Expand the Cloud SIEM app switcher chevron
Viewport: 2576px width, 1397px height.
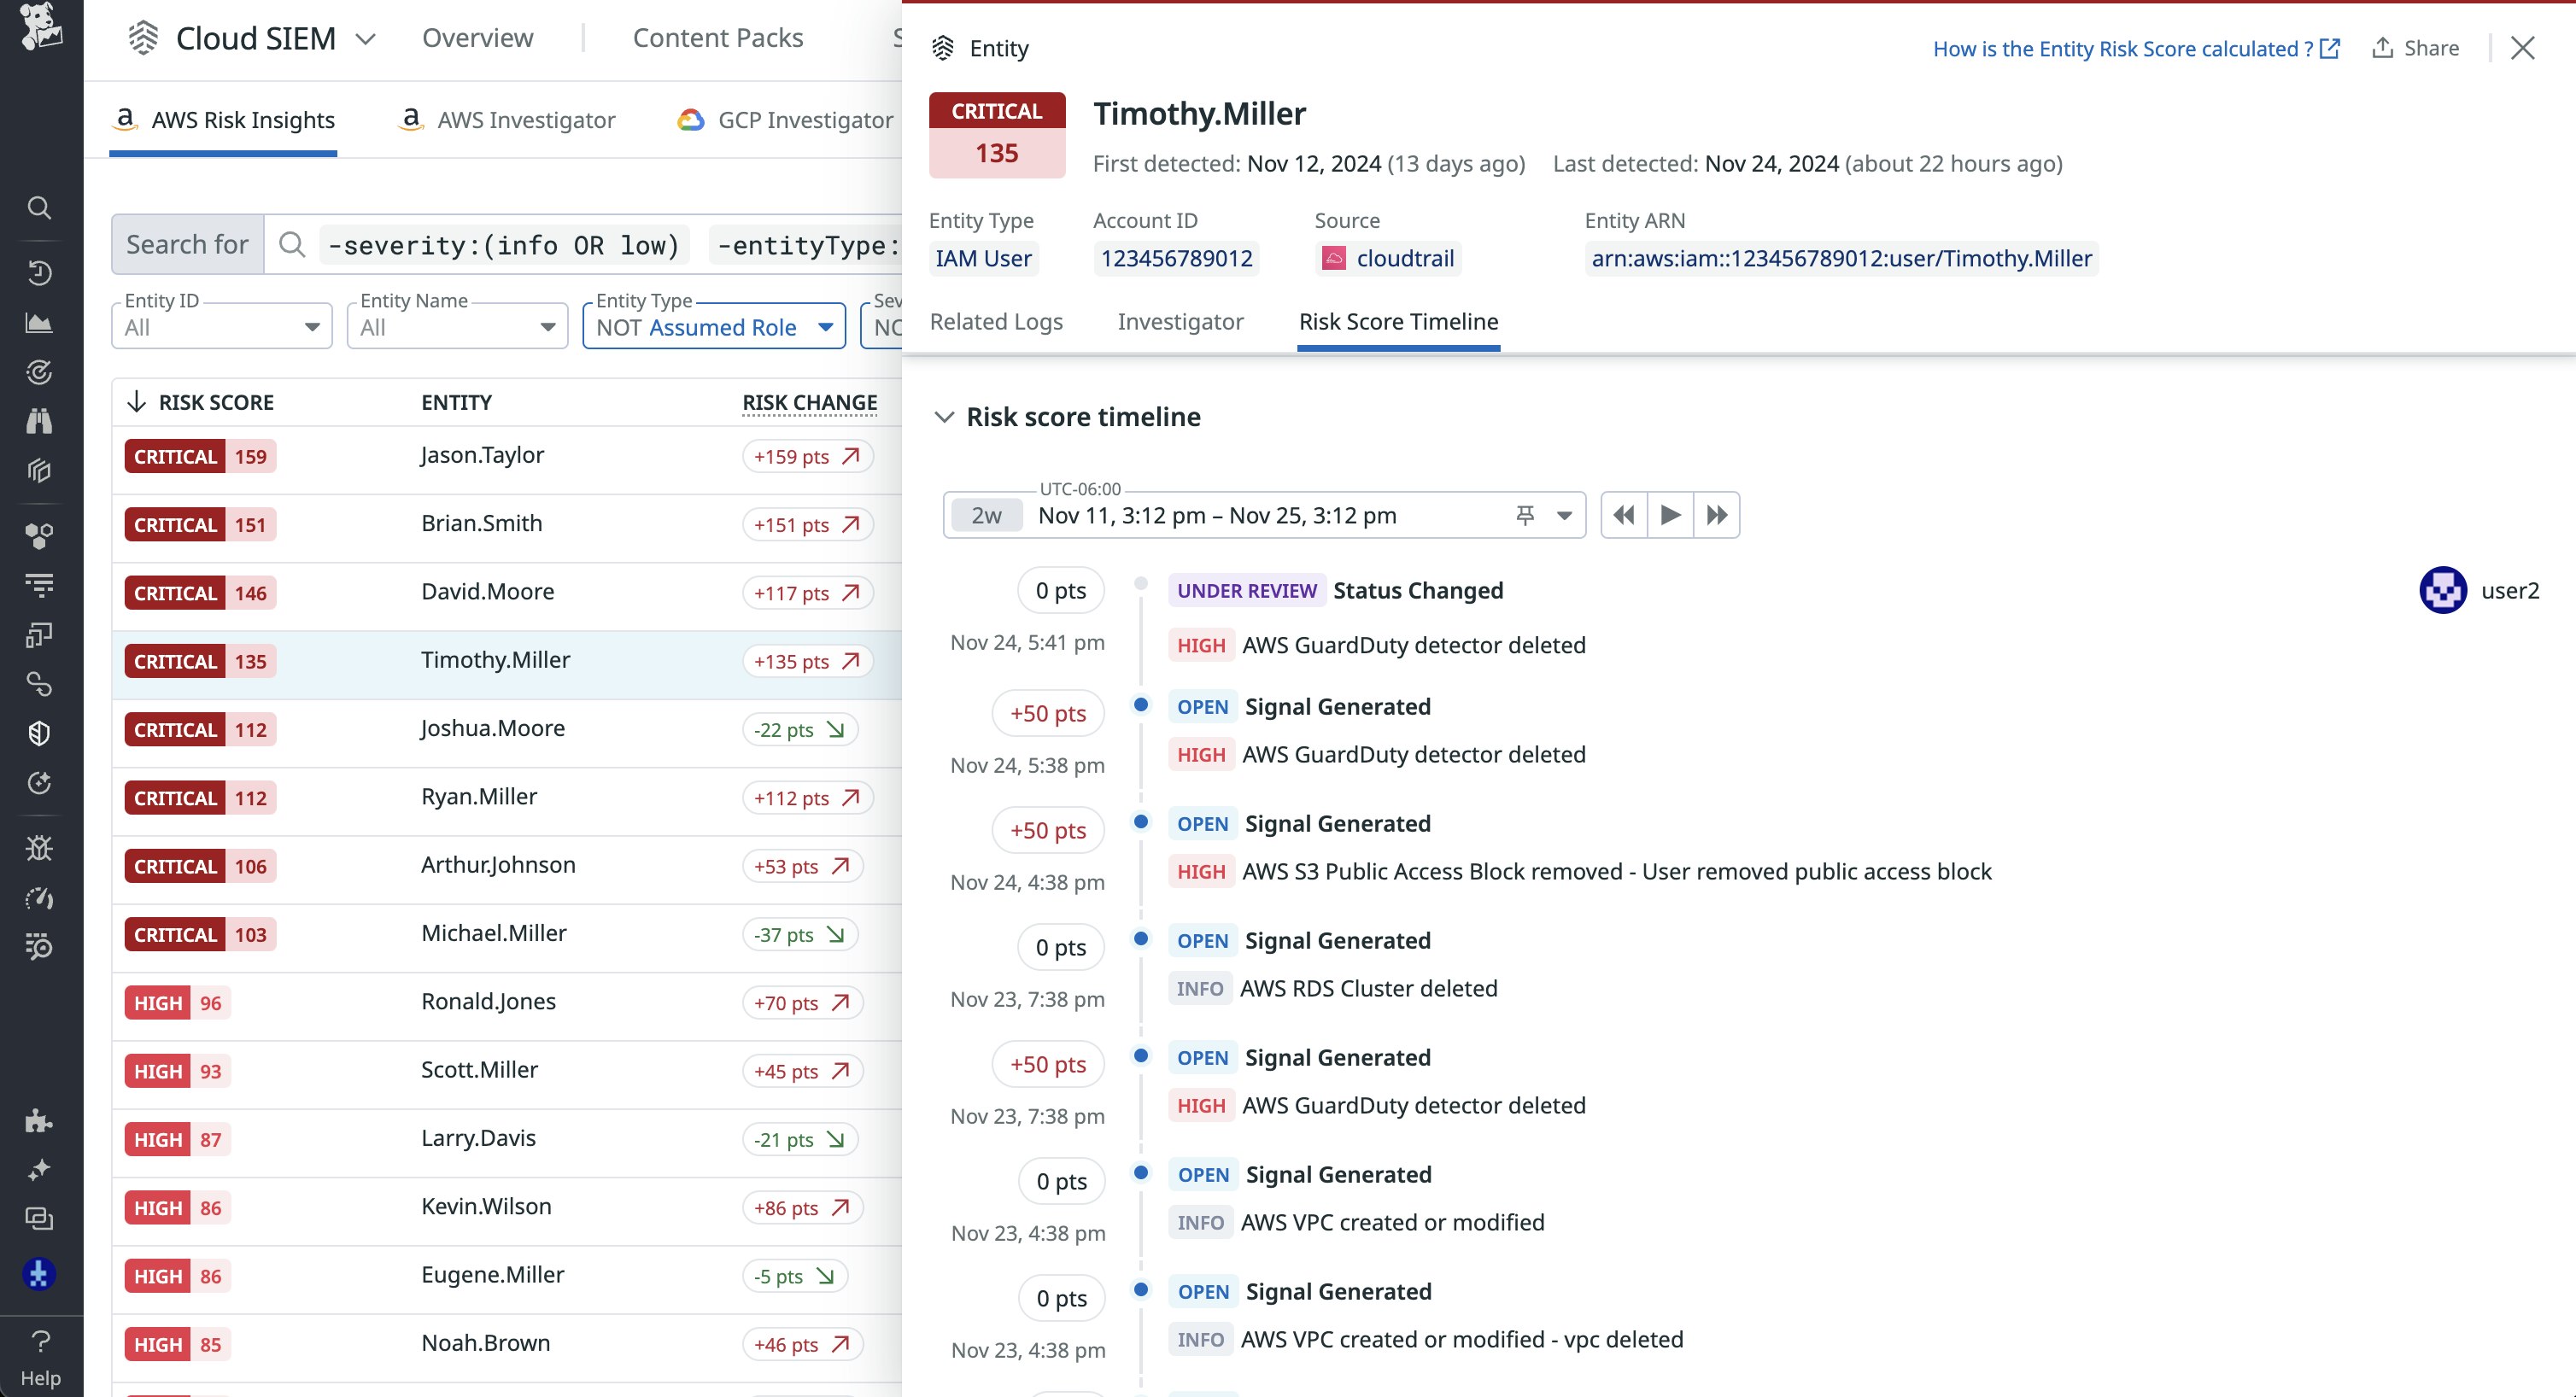[x=366, y=39]
